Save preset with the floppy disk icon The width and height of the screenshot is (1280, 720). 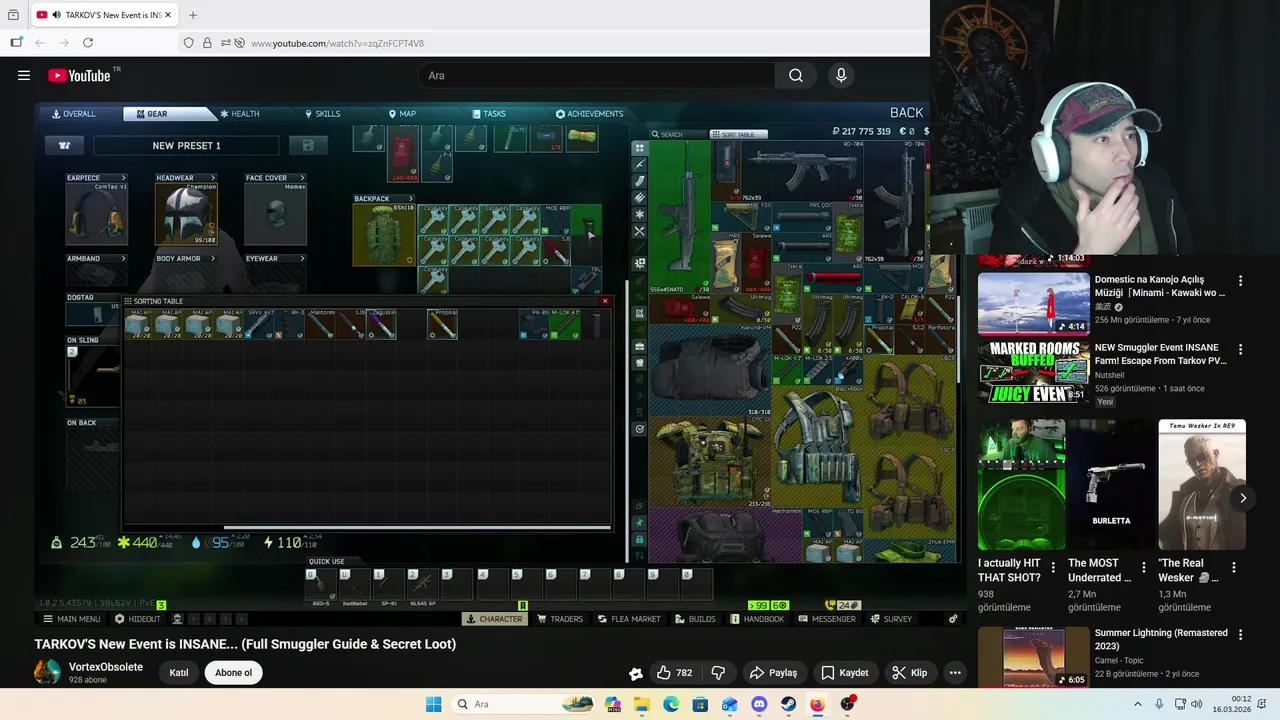coord(308,145)
